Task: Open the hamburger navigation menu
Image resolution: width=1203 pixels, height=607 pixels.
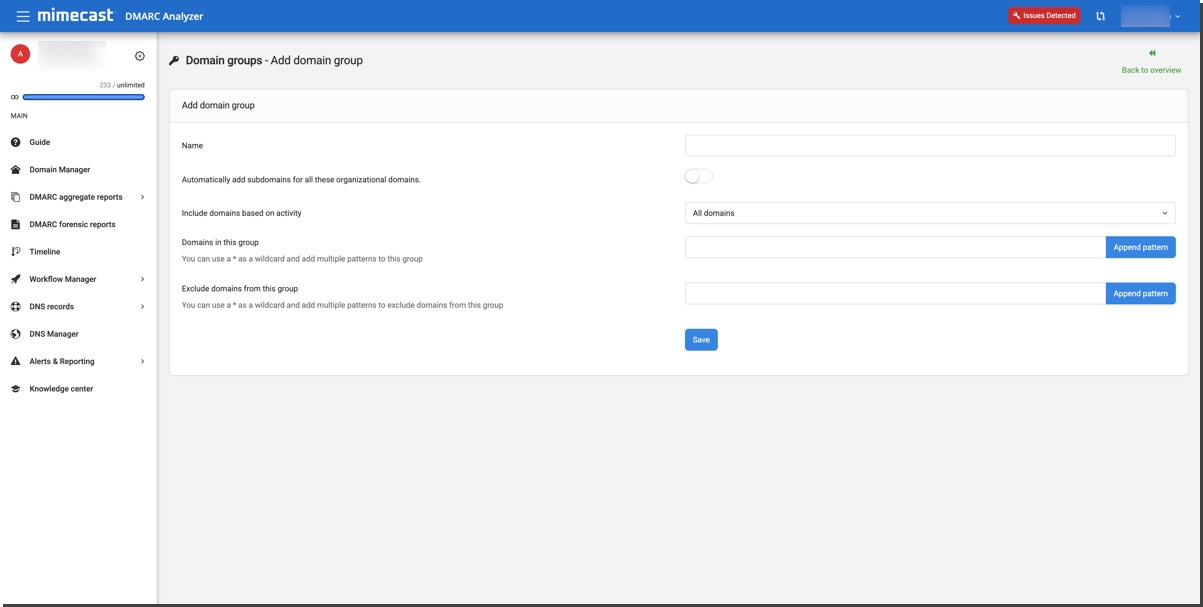Action: click(x=23, y=16)
